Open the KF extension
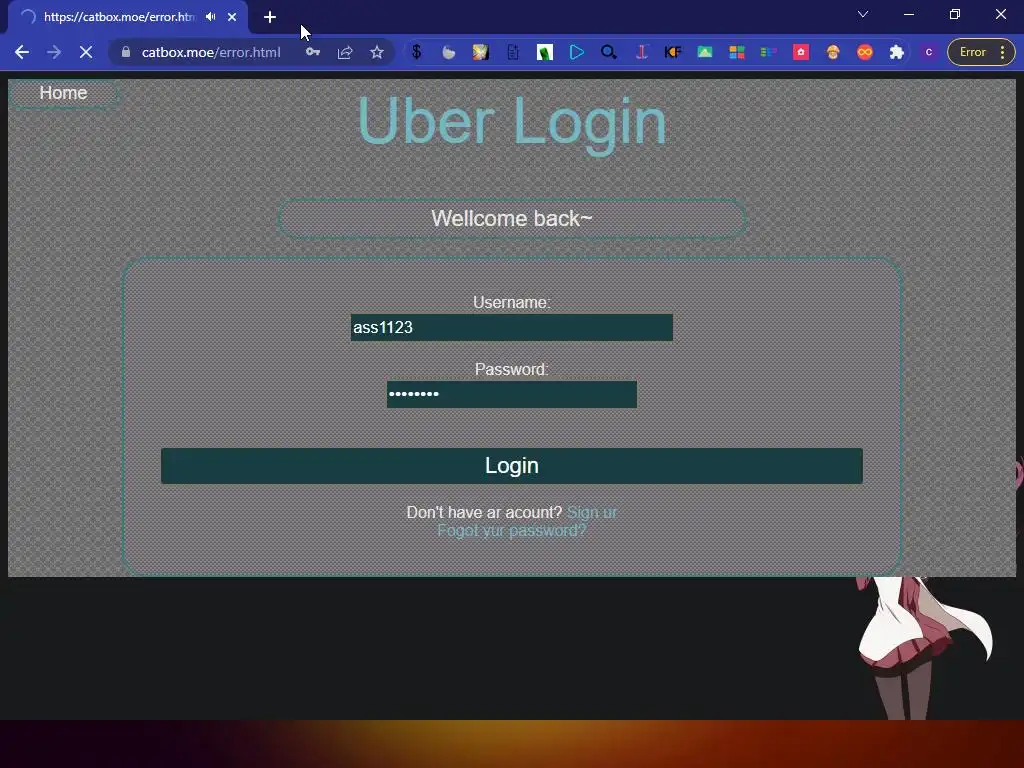1024x768 pixels. pos(673,52)
